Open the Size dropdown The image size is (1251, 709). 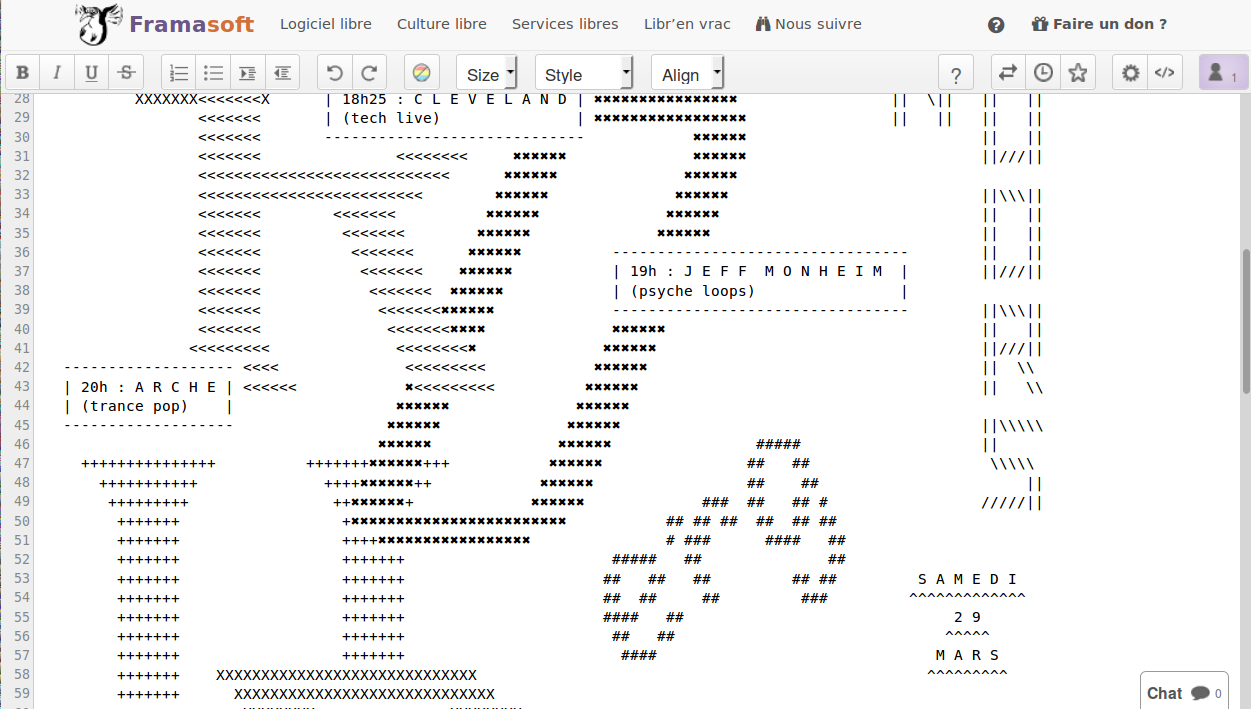[x=488, y=74]
